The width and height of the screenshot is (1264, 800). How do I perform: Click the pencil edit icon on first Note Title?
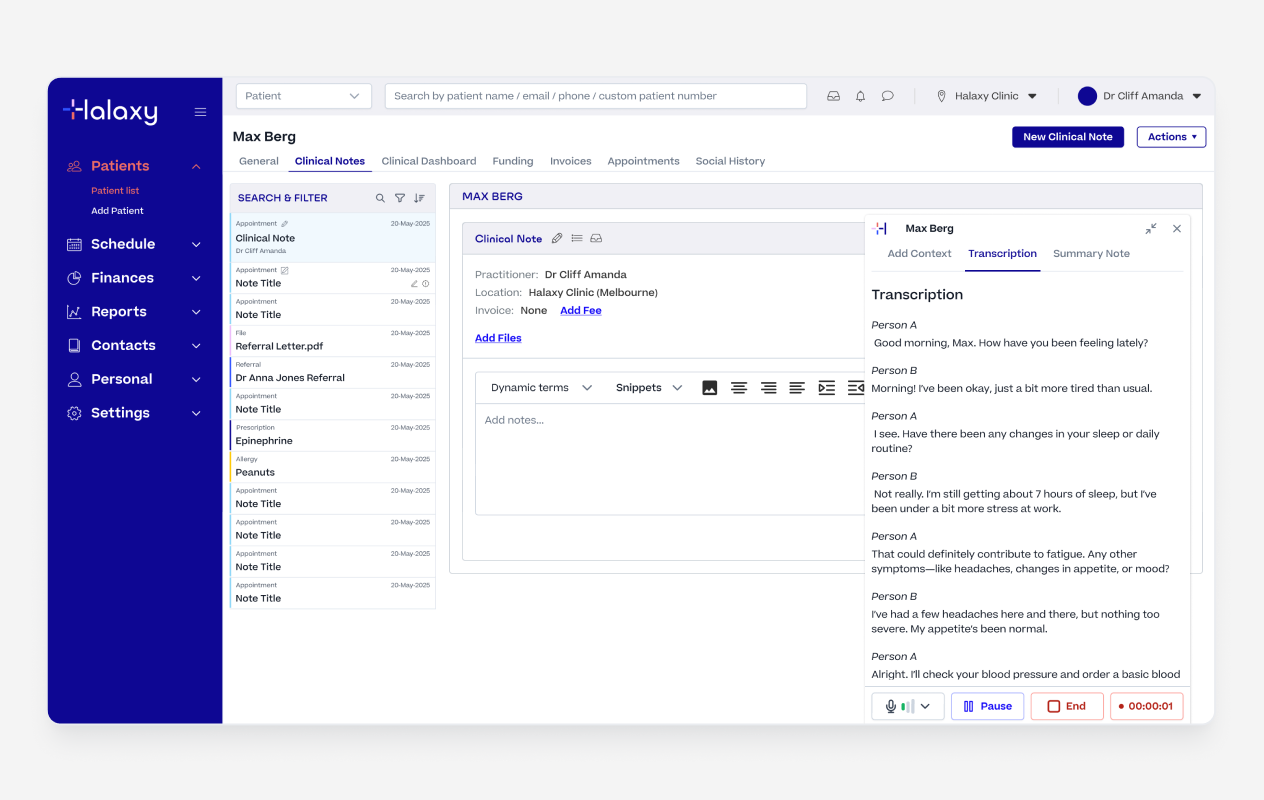click(x=415, y=284)
